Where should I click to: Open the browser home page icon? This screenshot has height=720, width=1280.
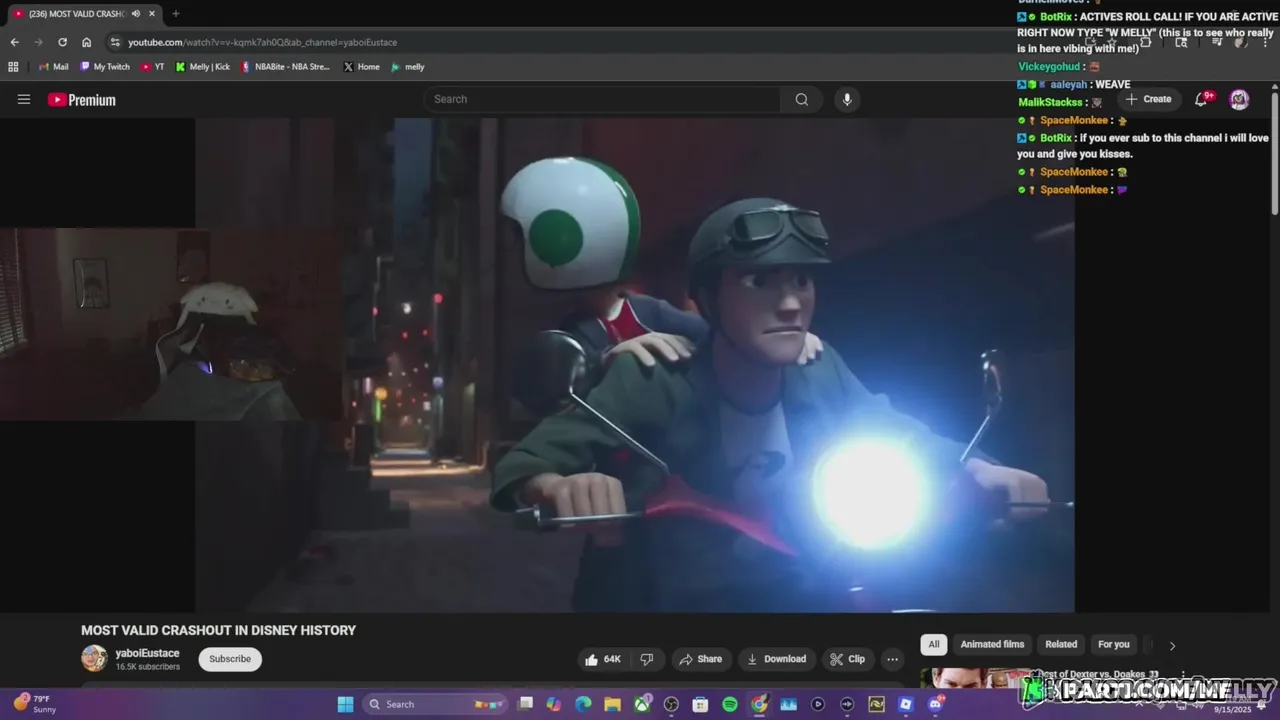pos(87,42)
